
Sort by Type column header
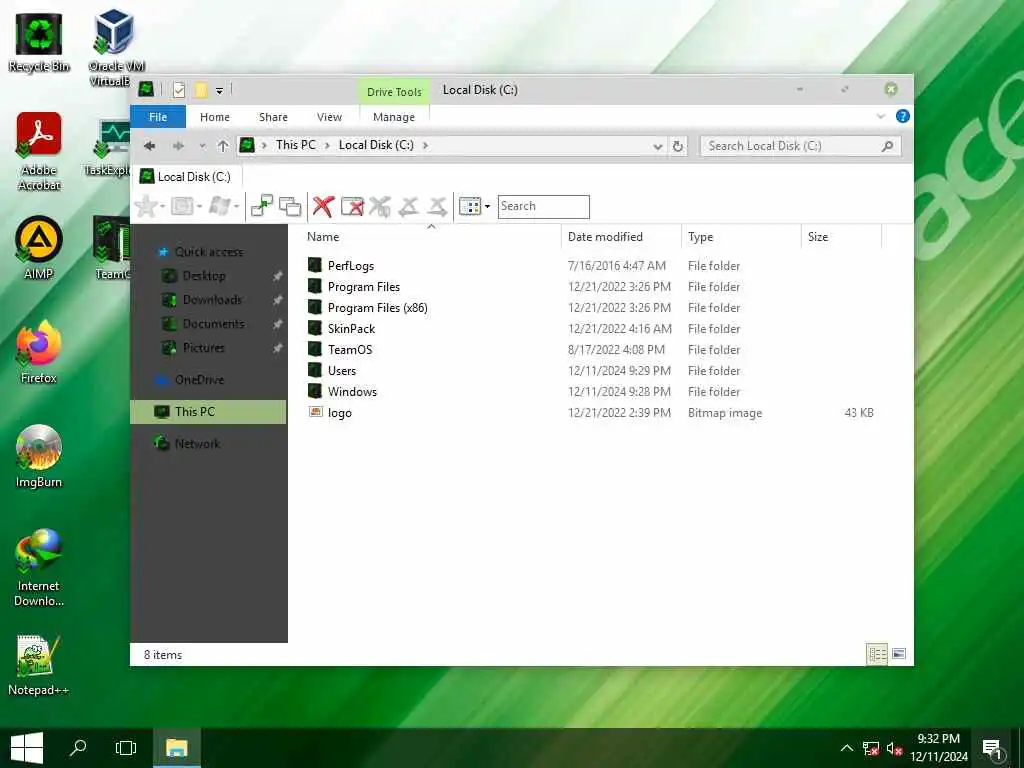point(741,236)
